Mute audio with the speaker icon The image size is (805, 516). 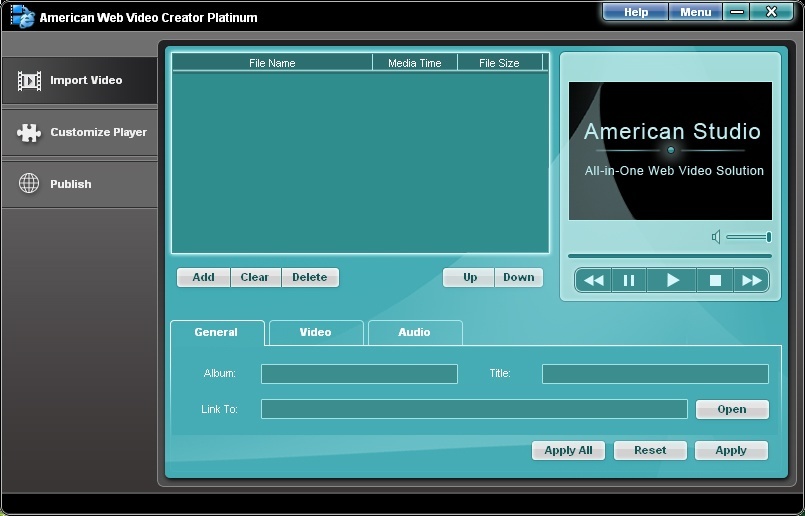coord(716,237)
